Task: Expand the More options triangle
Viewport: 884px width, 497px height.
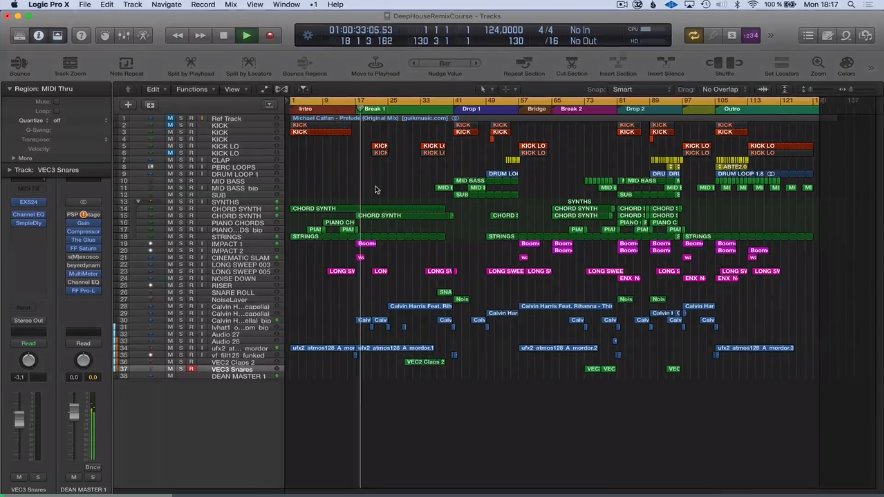Action: coord(14,158)
